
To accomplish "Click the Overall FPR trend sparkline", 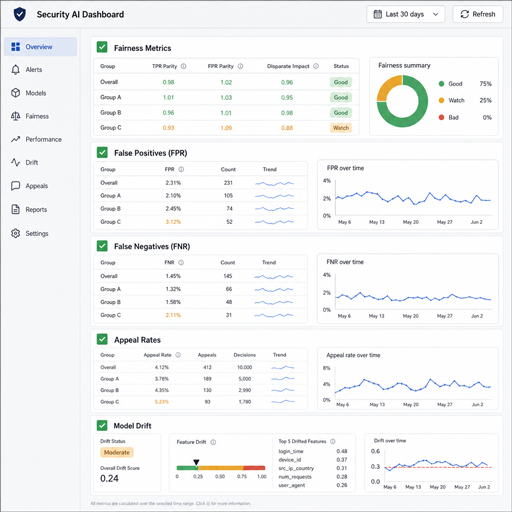I will [274, 183].
